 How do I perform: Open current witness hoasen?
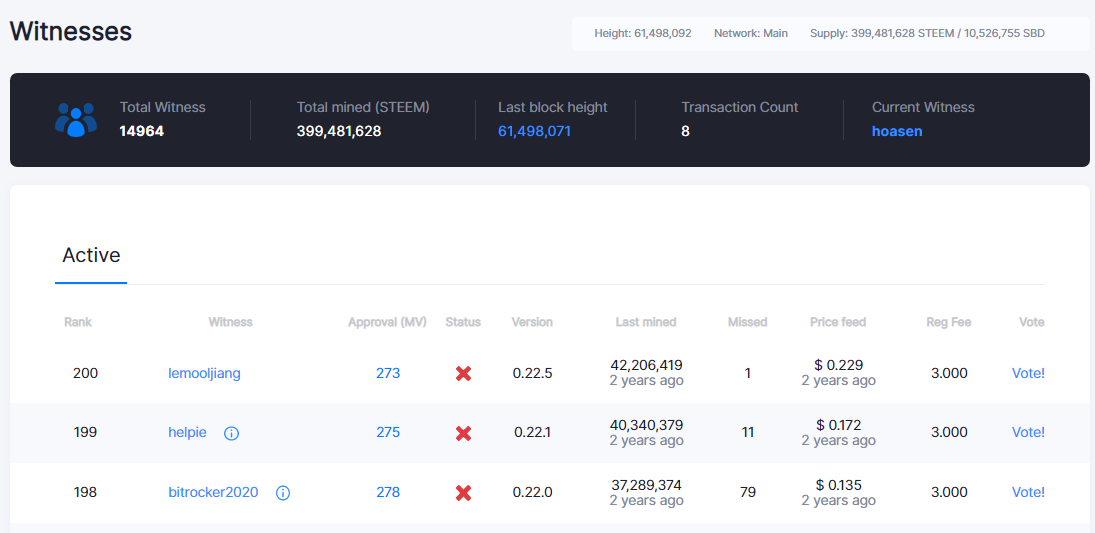click(x=897, y=131)
